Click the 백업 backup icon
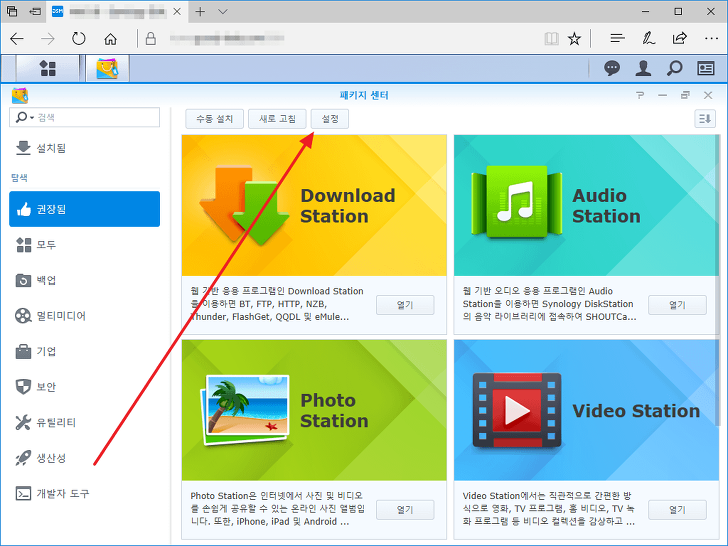Image resolution: width=728 pixels, height=546 pixels. pyautogui.click(x=23, y=280)
